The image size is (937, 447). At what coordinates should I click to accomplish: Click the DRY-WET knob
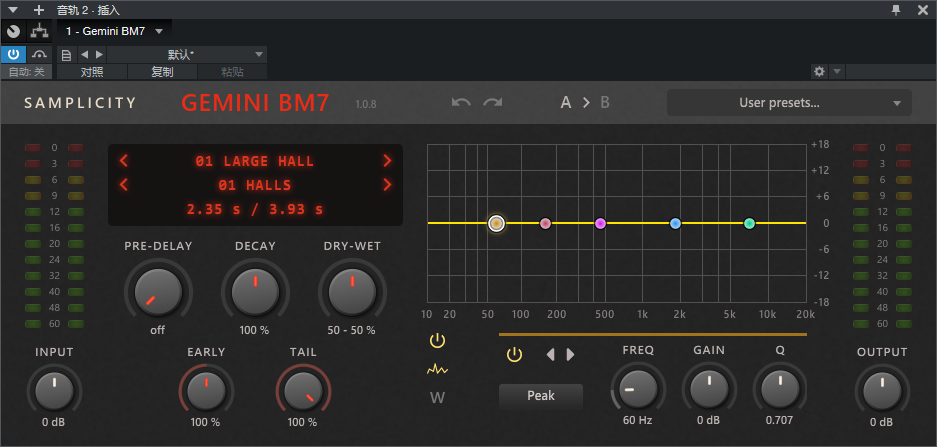point(352,292)
